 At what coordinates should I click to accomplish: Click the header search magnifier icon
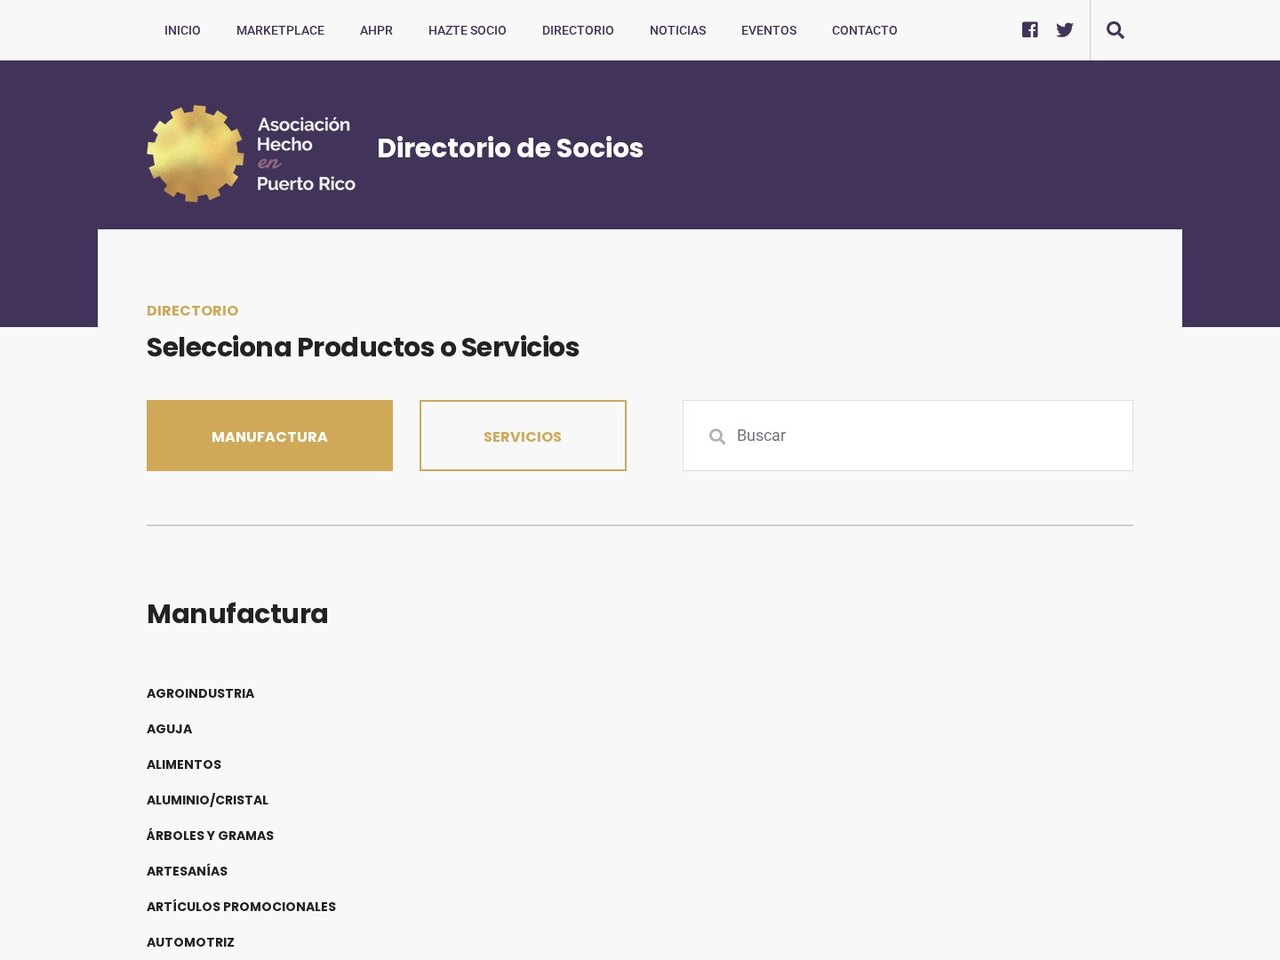[x=1116, y=30]
